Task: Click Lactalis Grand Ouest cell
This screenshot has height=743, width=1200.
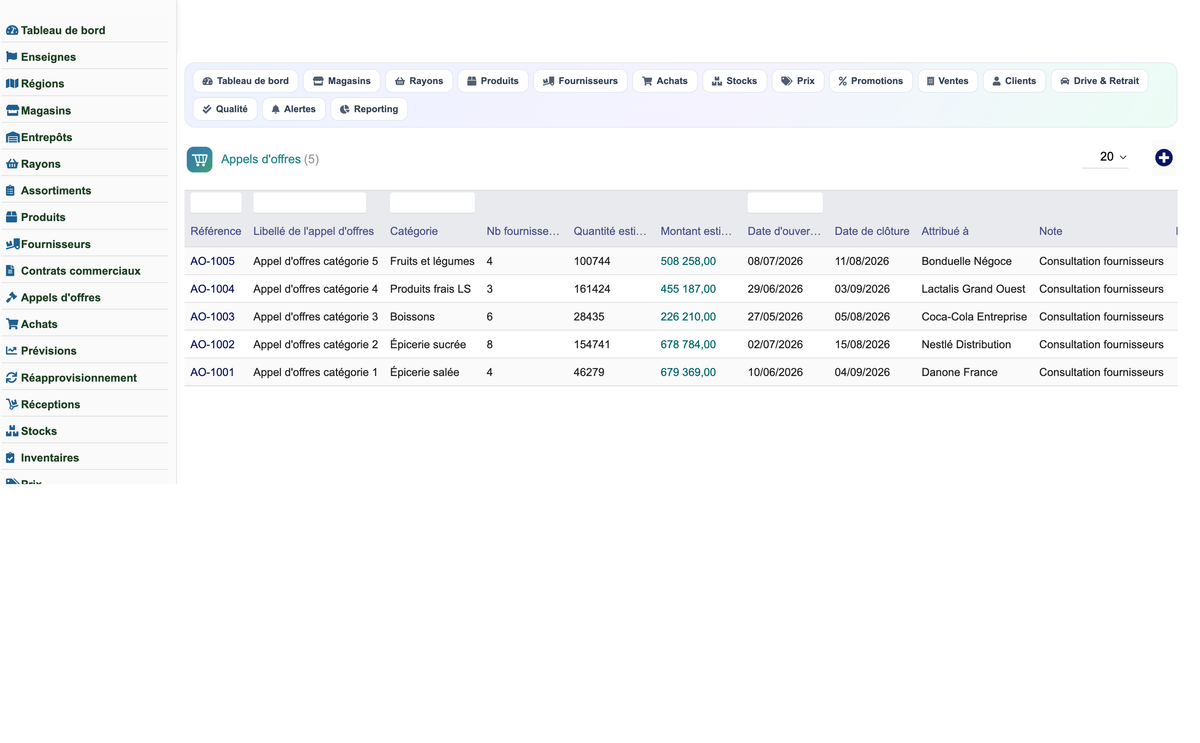Action: click(x=973, y=289)
